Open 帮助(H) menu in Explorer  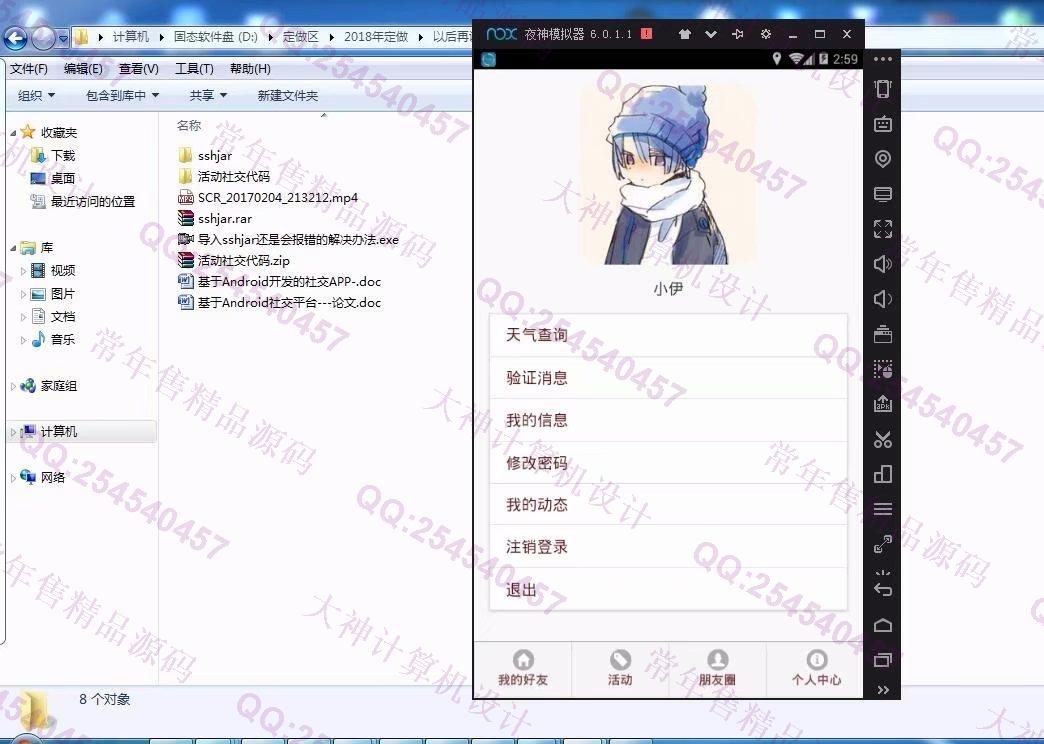(x=250, y=69)
